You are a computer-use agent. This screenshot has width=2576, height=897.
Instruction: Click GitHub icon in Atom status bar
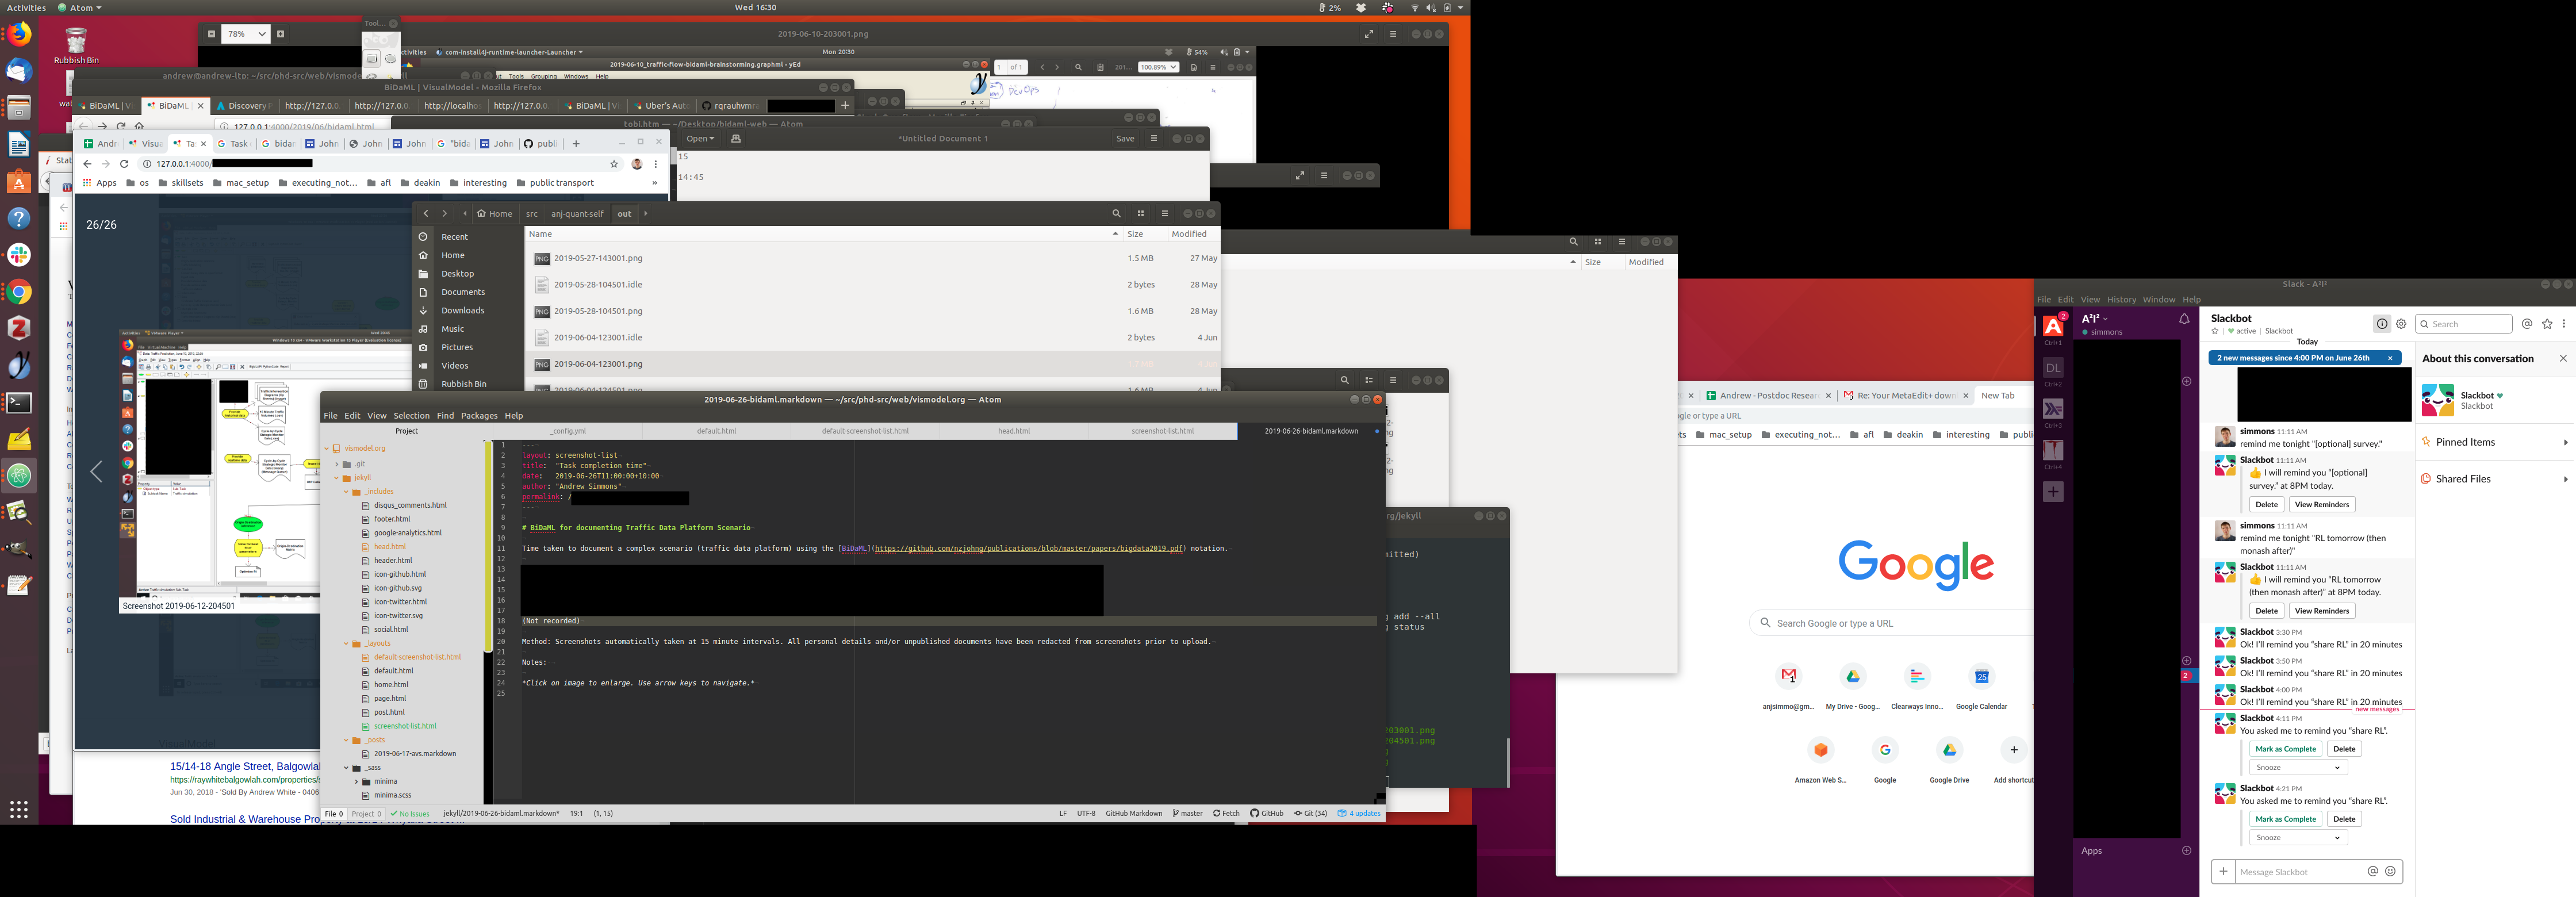pyautogui.click(x=1267, y=814)
